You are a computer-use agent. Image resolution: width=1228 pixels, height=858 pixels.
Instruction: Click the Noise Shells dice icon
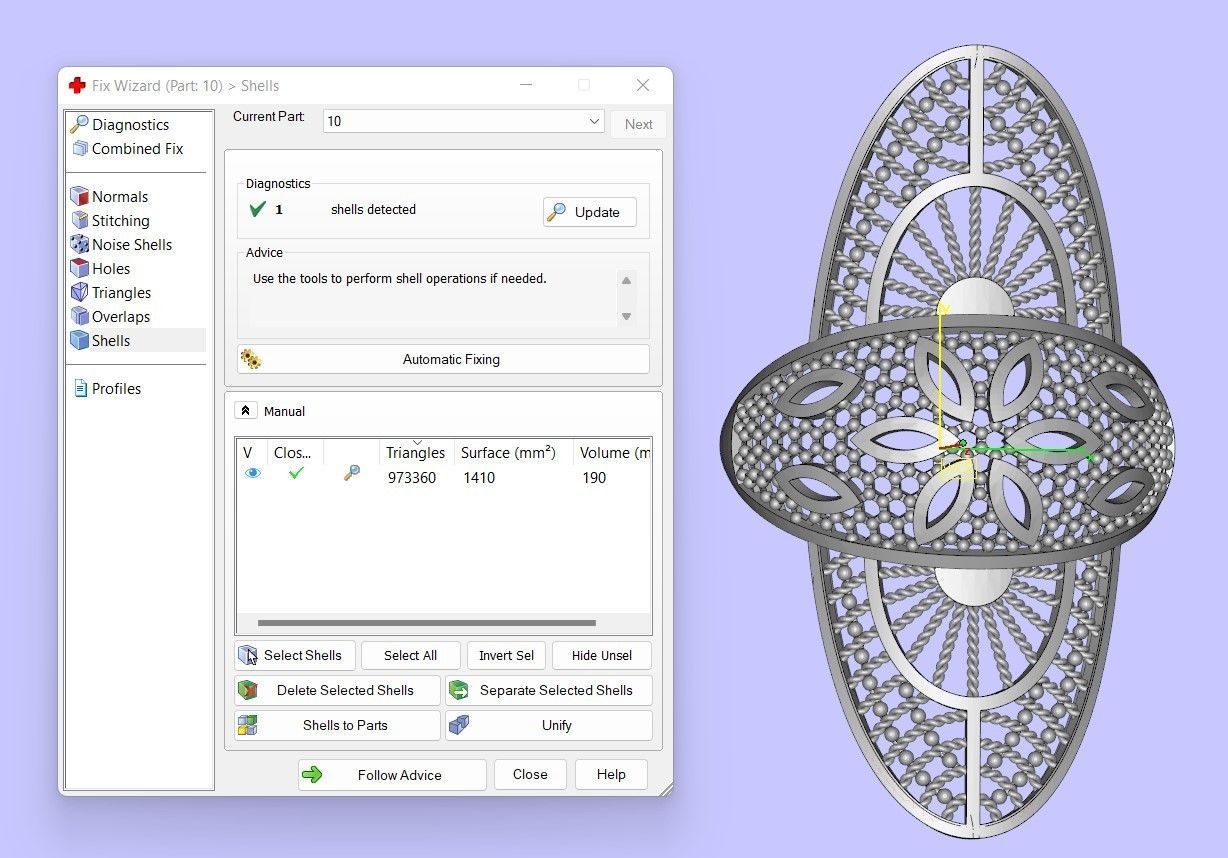click(79, 245)
